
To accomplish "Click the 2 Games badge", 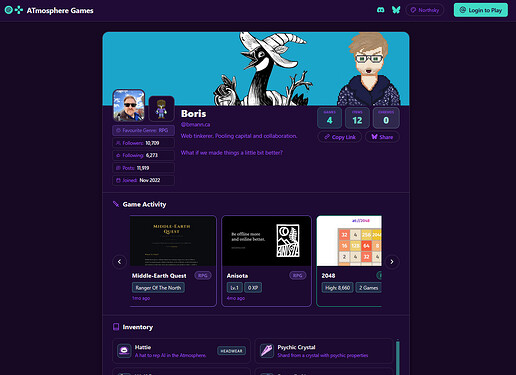I will 369,288.
